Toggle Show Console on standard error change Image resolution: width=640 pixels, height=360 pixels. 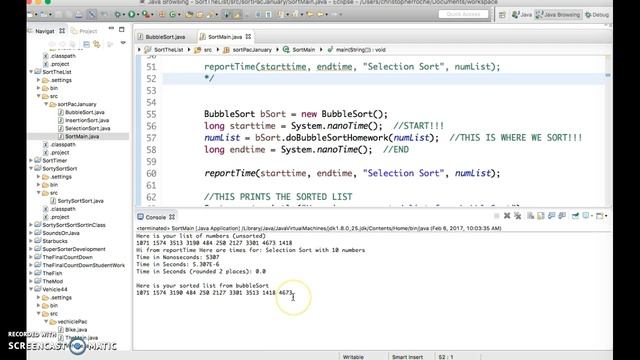(562, 216)
